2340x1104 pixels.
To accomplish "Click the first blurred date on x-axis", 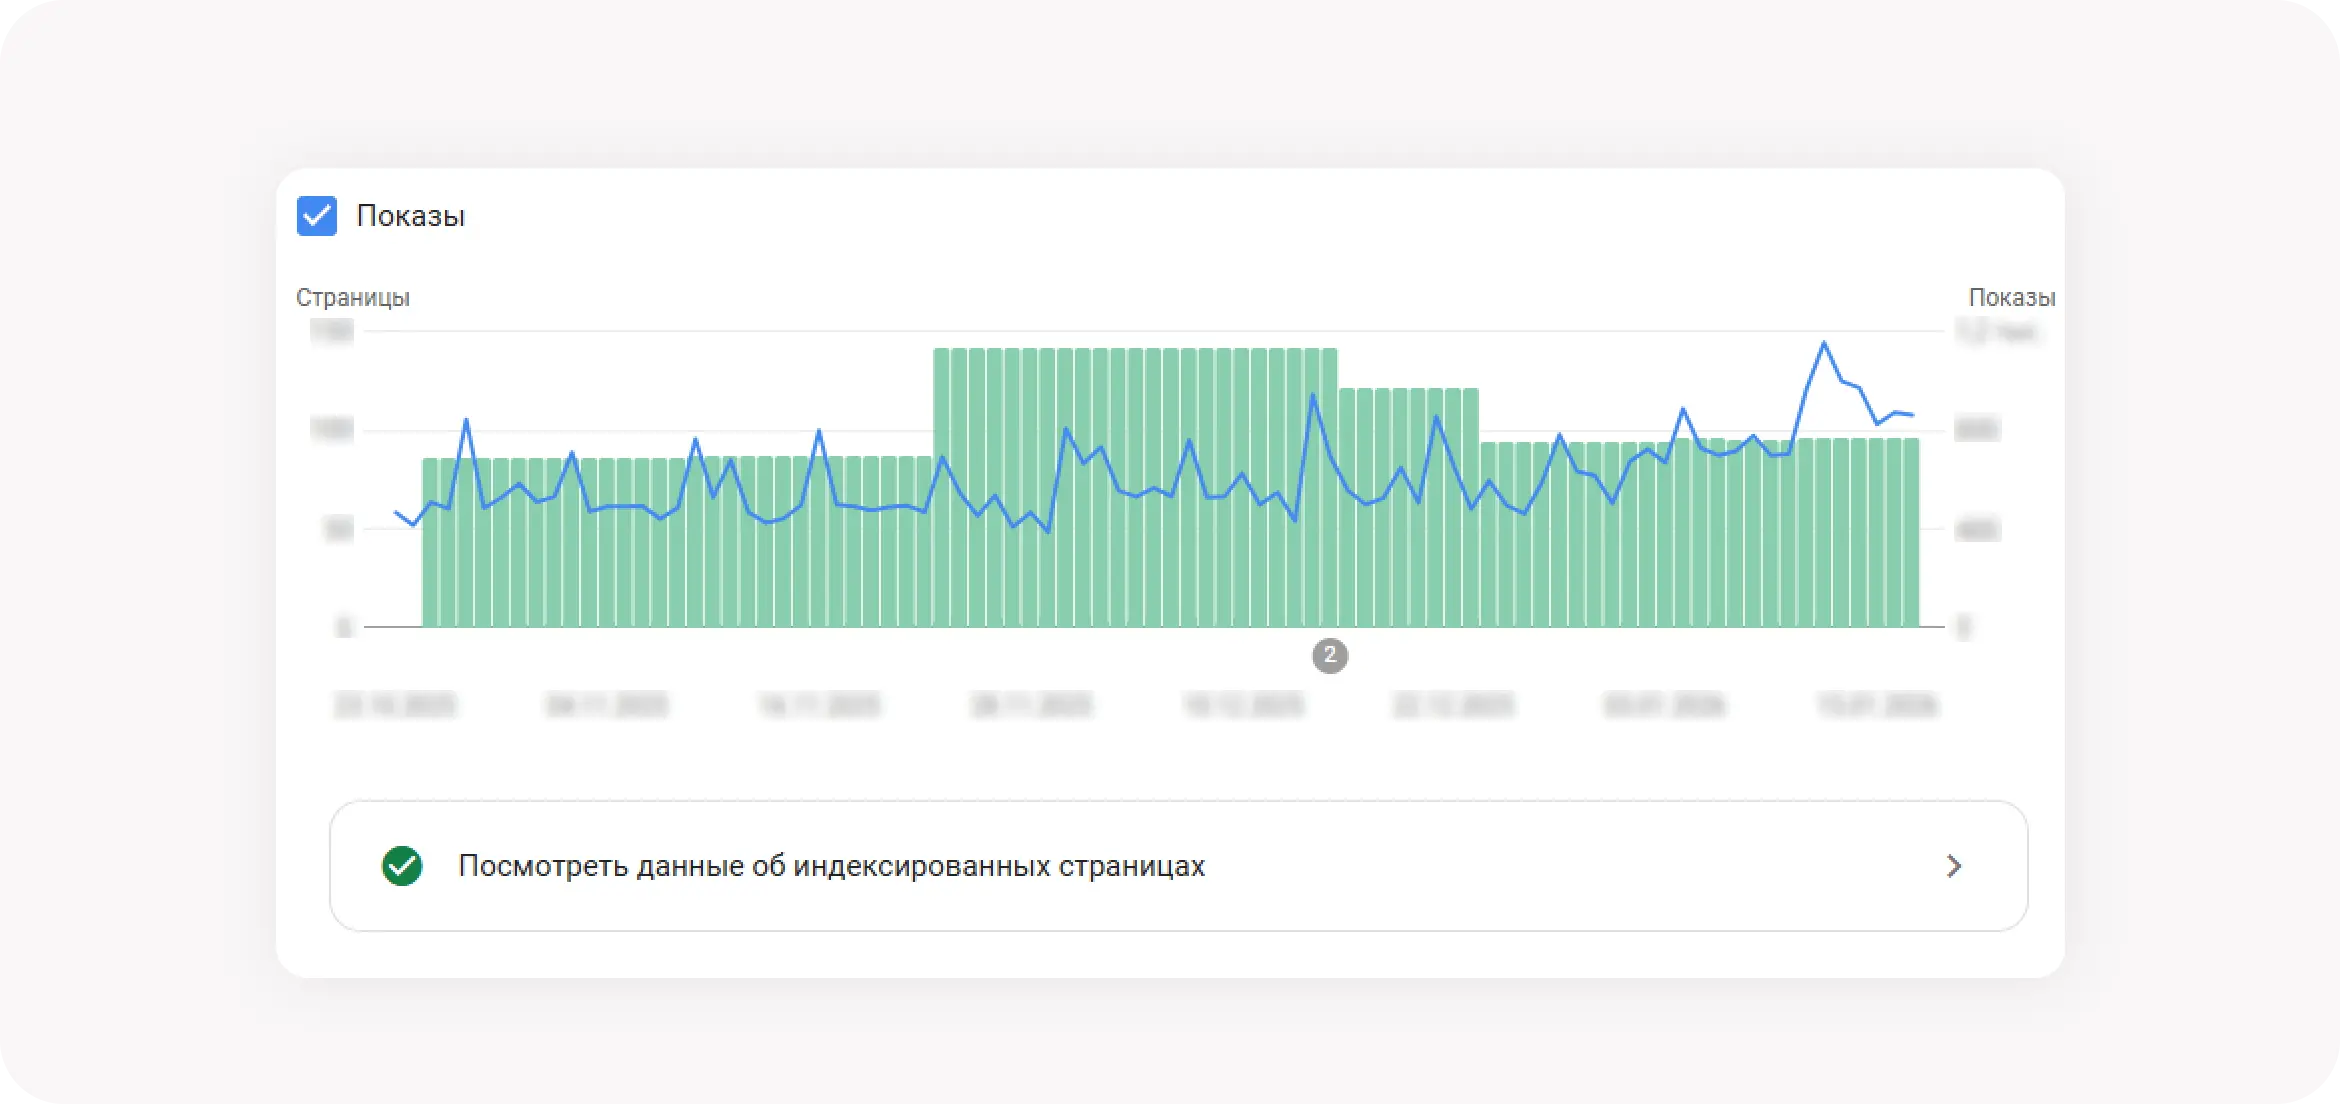I will point(395,706).
